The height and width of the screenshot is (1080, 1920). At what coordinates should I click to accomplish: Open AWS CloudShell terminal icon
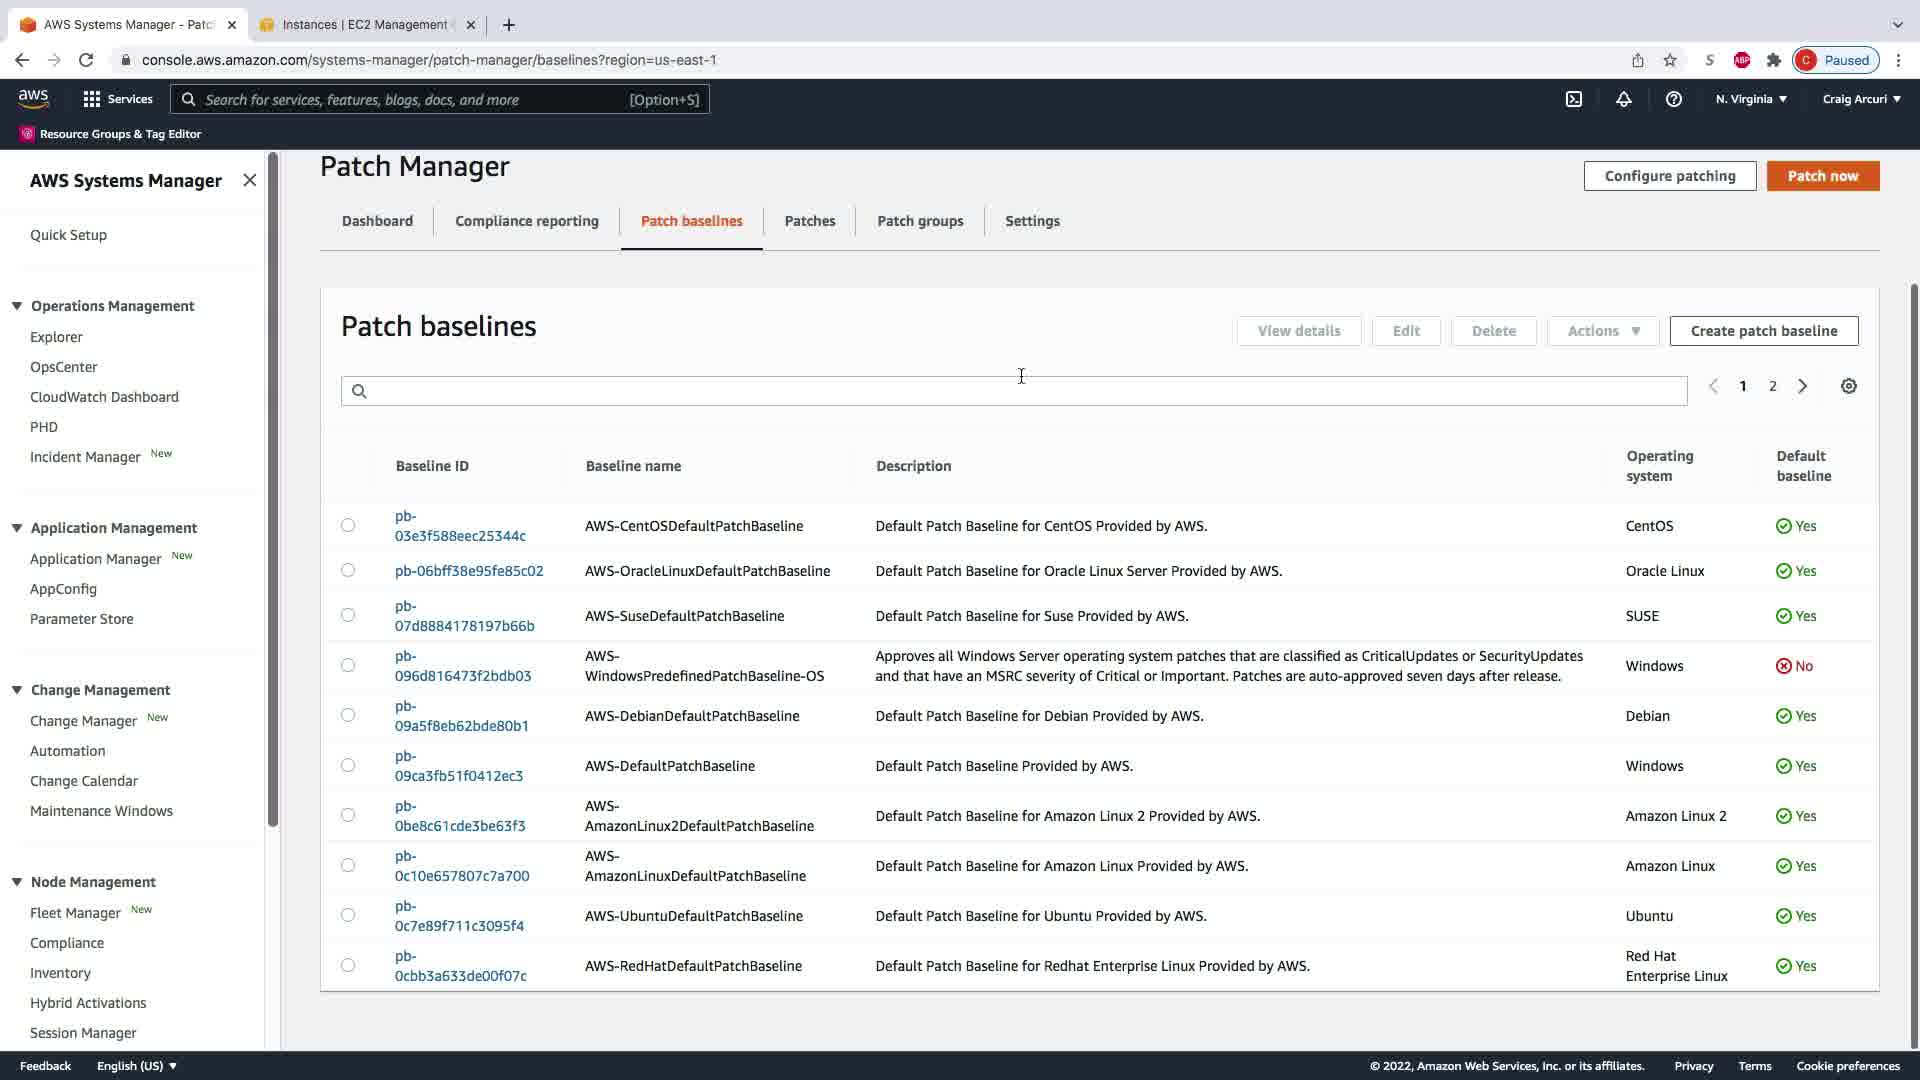1574,99
